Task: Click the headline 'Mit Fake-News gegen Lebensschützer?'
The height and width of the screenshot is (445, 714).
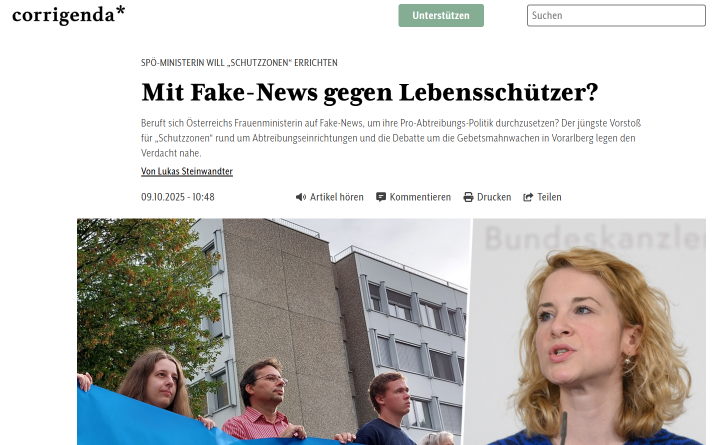Action: [370, 92]
